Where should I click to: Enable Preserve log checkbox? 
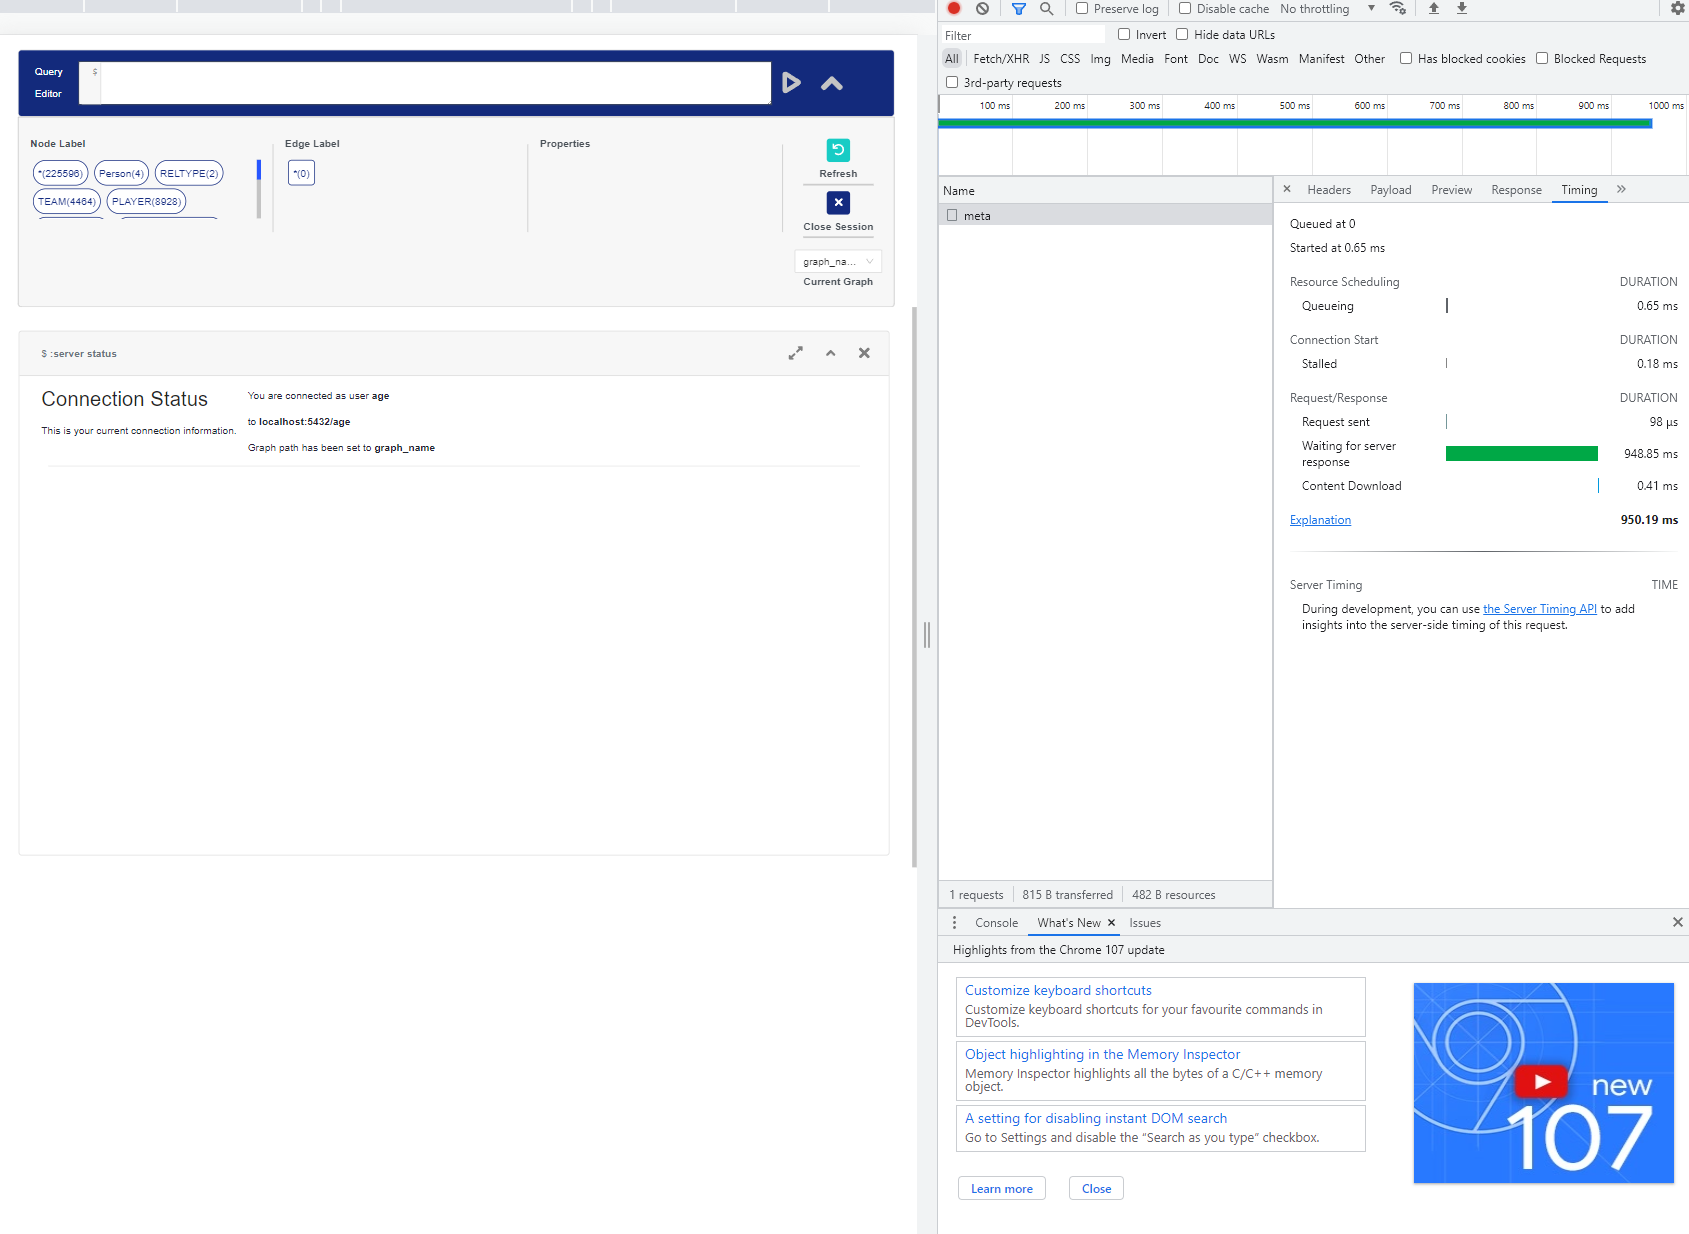pos(1082,8)
